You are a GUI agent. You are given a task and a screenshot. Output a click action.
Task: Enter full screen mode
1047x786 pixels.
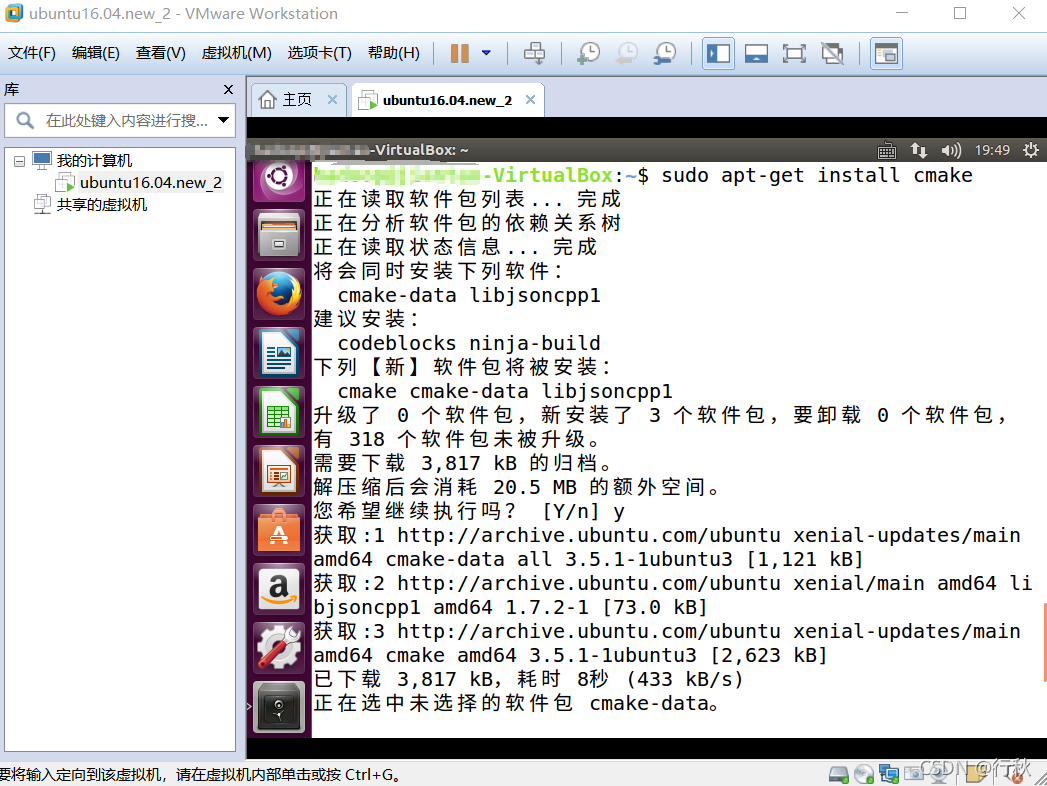(794, 53)
